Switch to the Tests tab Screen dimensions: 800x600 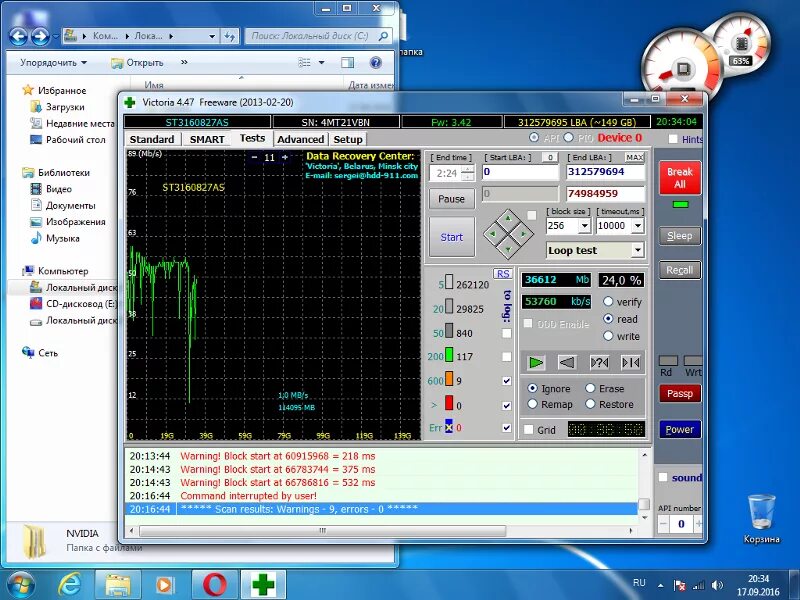point(252,138)
